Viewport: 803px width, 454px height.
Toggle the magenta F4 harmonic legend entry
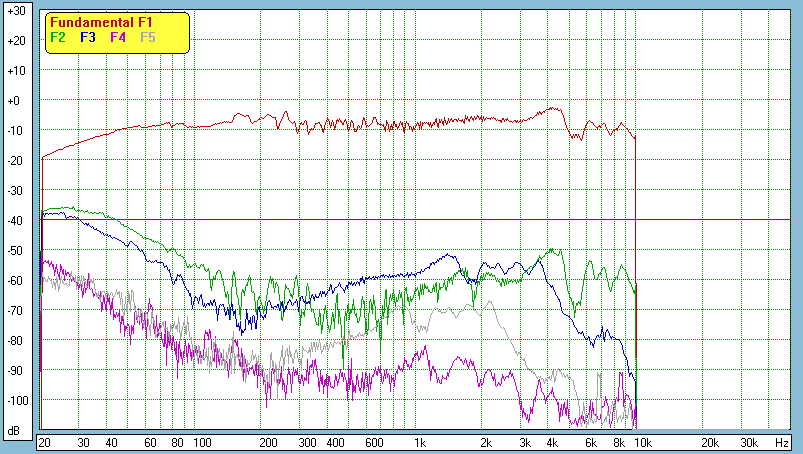point(118,37)
